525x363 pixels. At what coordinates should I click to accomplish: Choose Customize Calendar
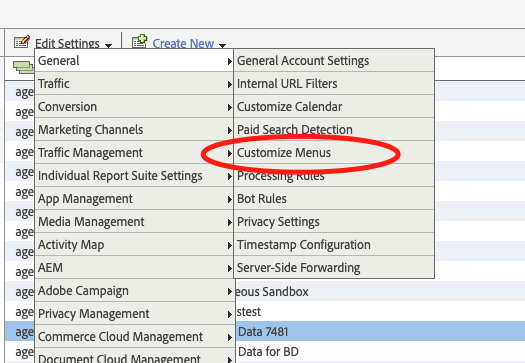click(x=334, y=107)
